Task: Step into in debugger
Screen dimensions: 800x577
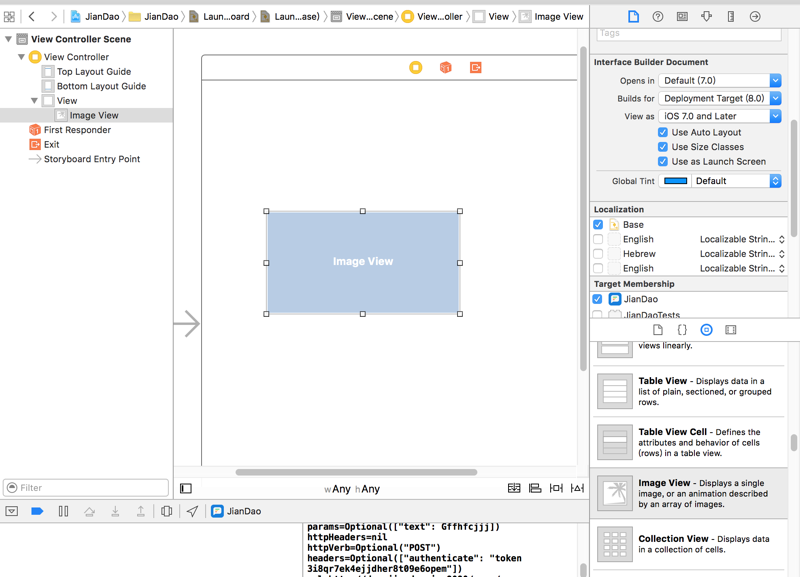Action: click(x=115, y=511)
